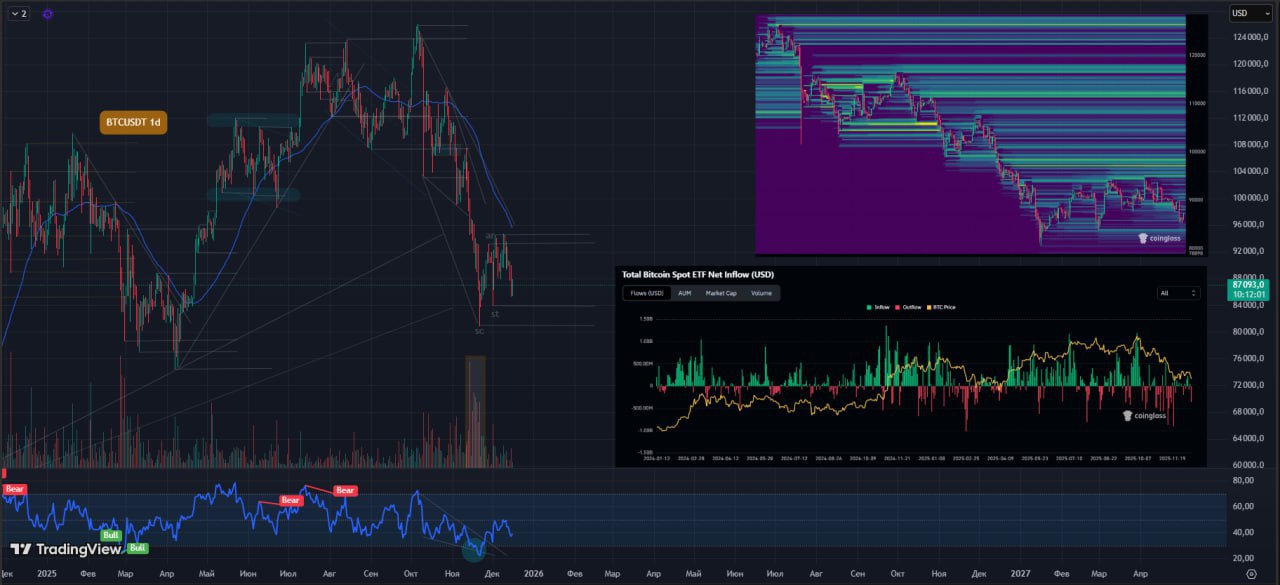
Task: Click the purple indicator icon at top left
Action: [48, 14]
